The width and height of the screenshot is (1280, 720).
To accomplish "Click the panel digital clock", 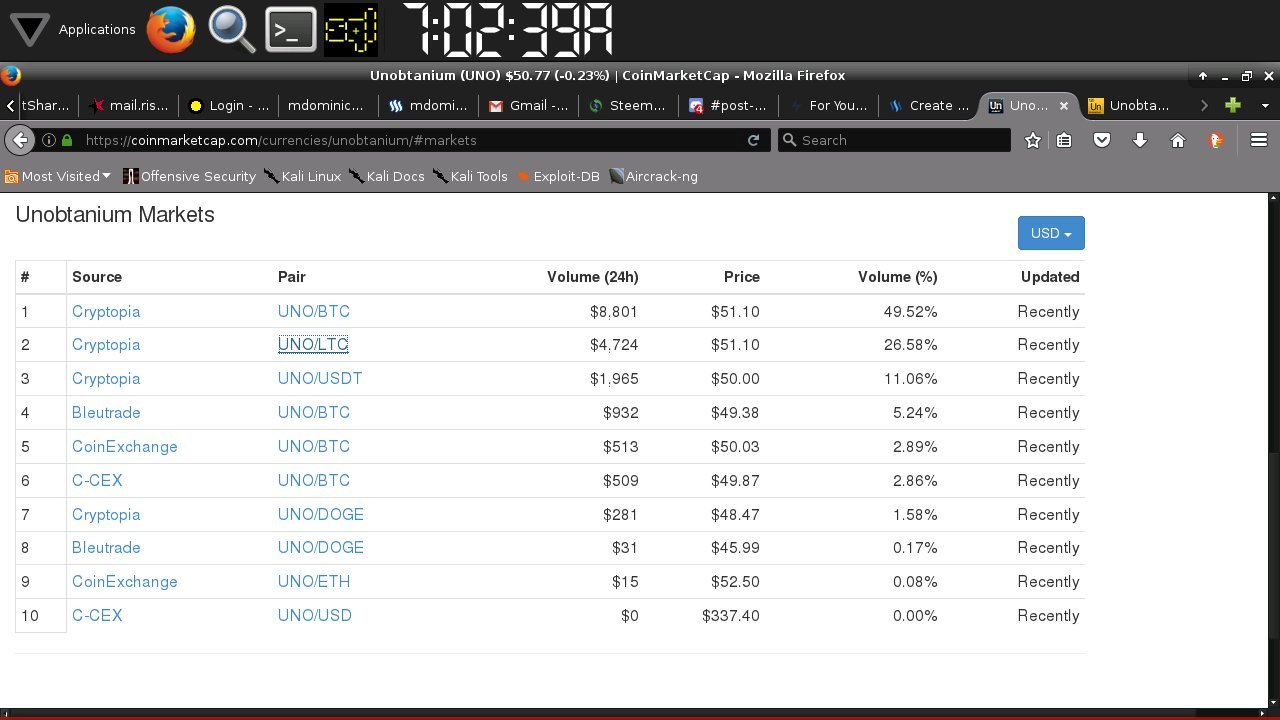I will pos(508,29).
